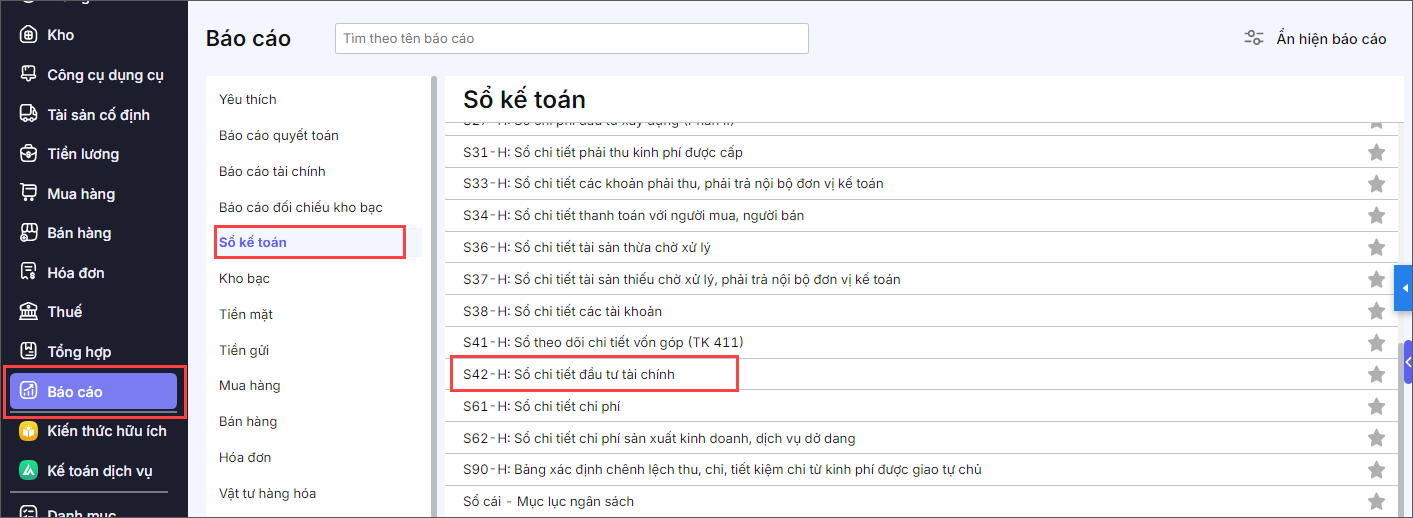Click the Kiến thức hữu ích yellow icon
The image size is (1413, 518).
click(28, 431)
